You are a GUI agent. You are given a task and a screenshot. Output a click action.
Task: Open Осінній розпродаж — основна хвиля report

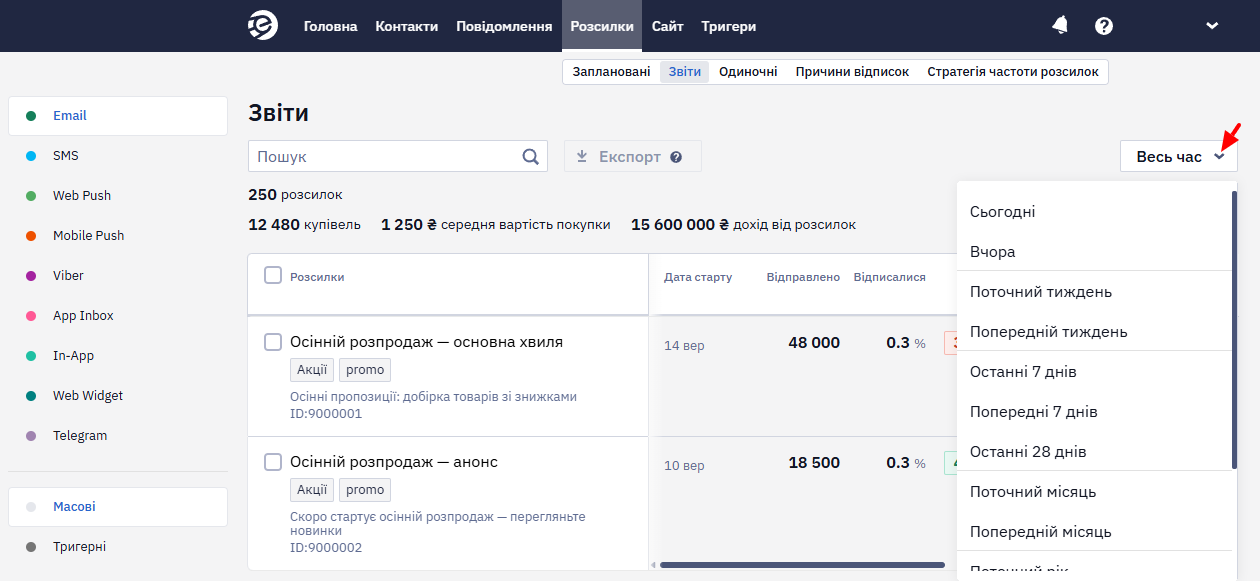[426, 342]
